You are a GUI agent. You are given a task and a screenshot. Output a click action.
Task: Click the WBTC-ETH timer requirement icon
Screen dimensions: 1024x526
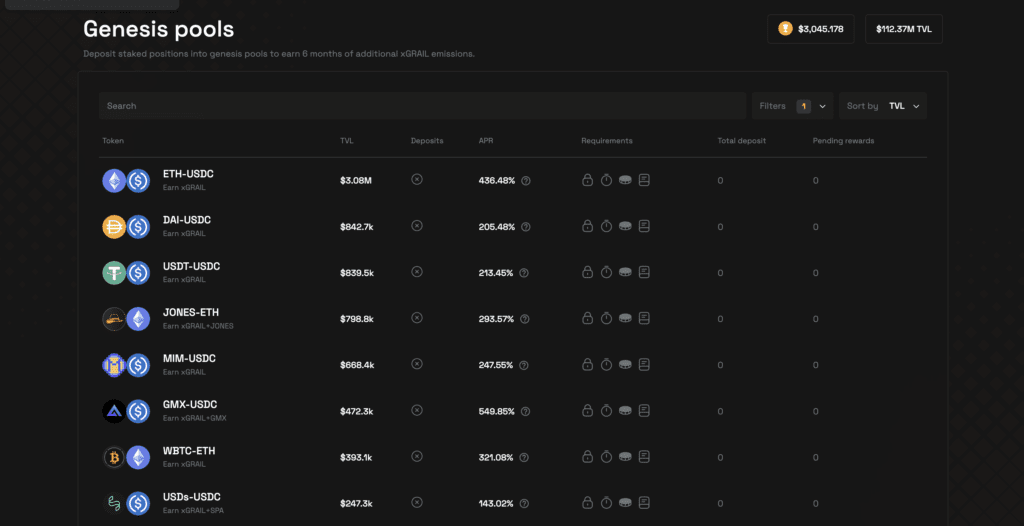point(606,456)
